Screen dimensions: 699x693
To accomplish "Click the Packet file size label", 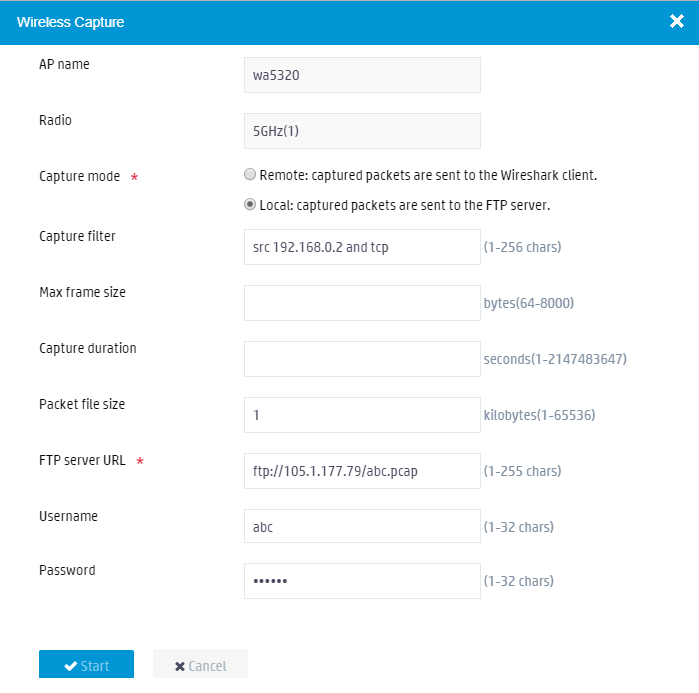I will coord(82,404).
